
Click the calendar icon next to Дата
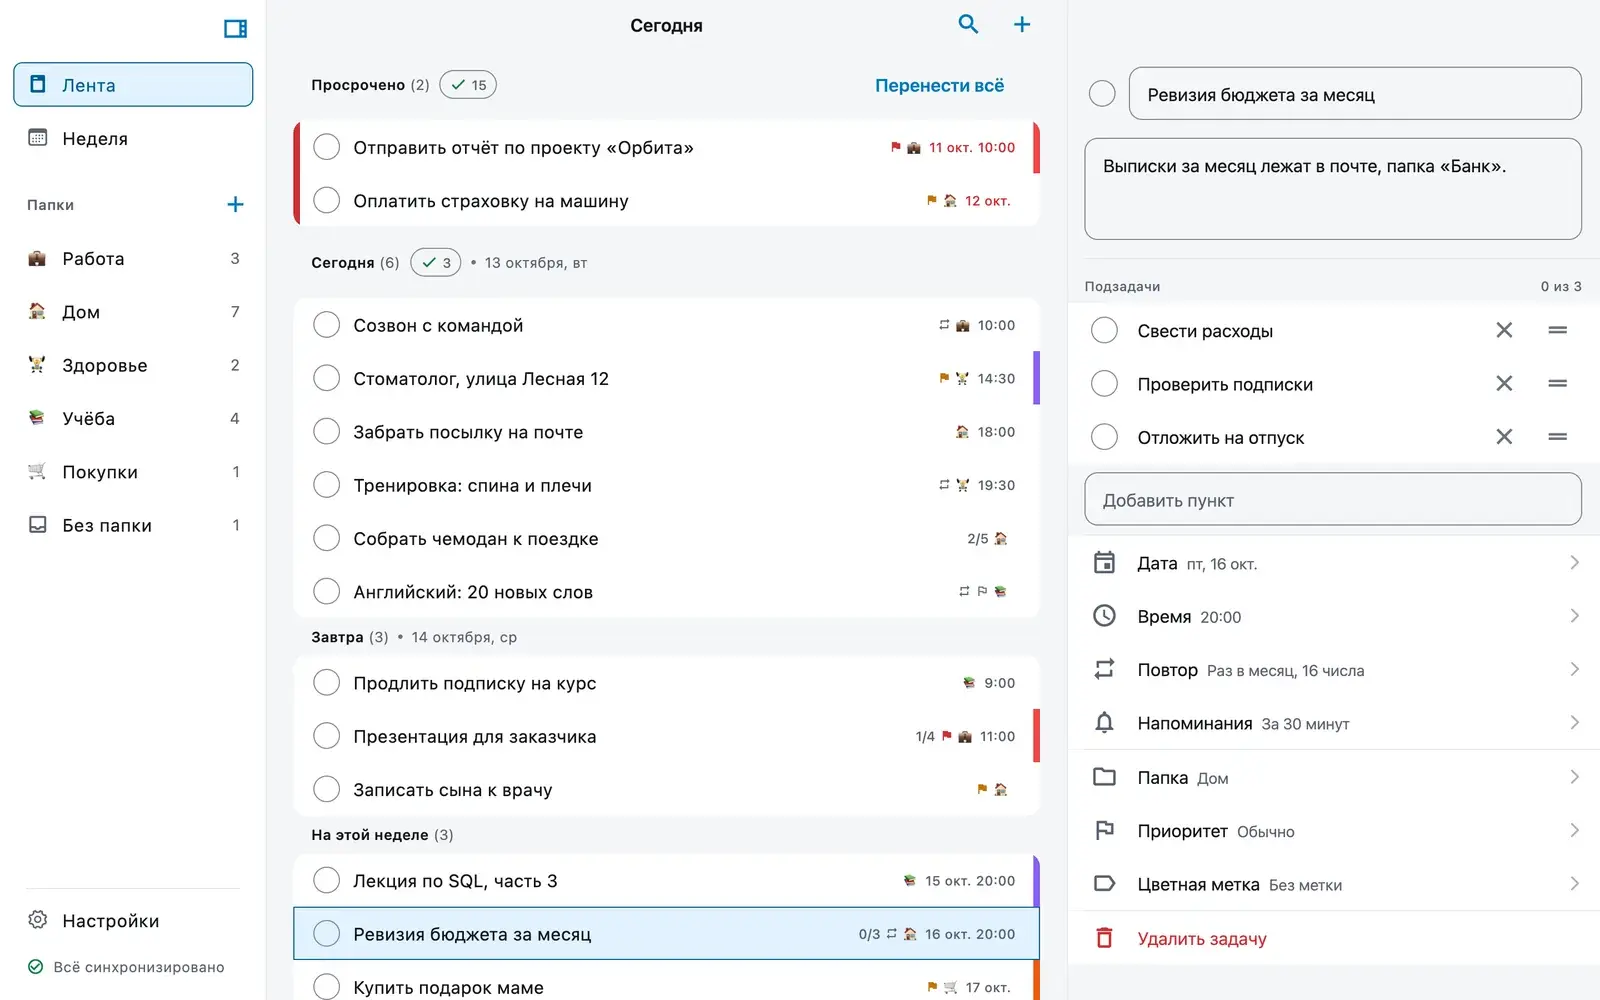(x=1104, y=563)
